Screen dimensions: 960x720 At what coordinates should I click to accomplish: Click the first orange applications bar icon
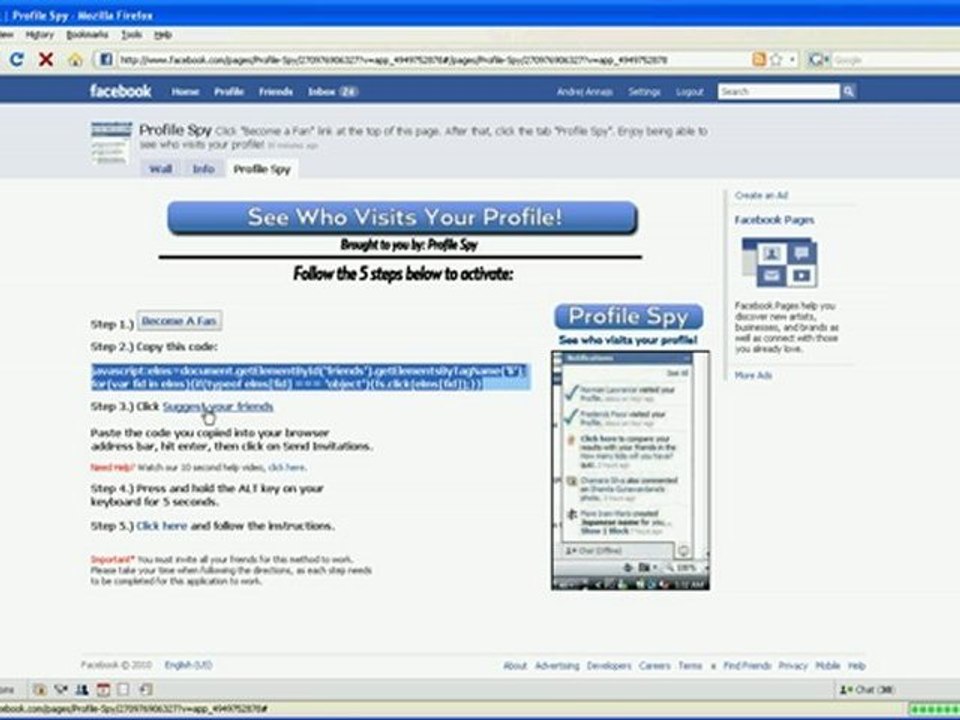40,689
